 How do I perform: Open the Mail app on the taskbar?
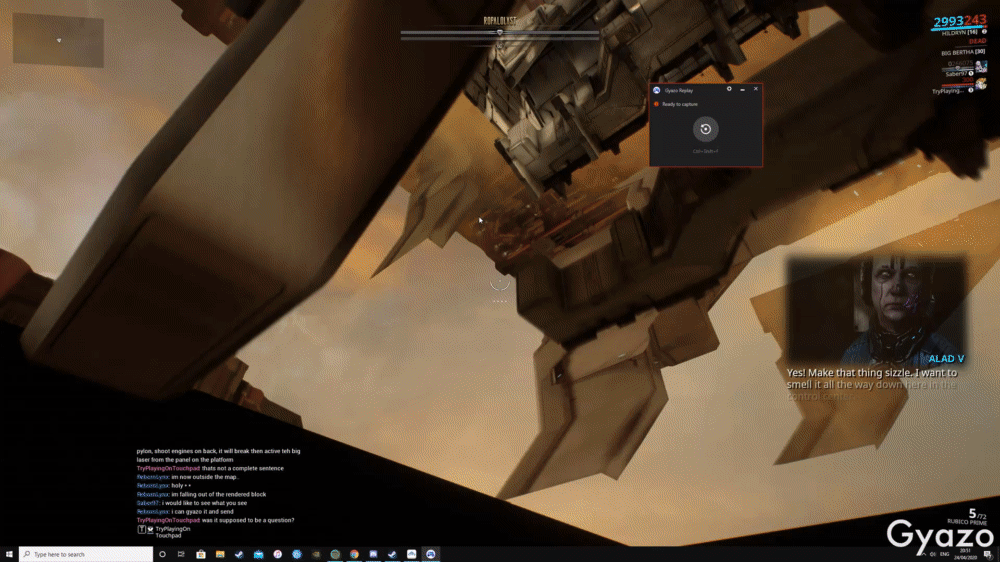coord(258,554)
